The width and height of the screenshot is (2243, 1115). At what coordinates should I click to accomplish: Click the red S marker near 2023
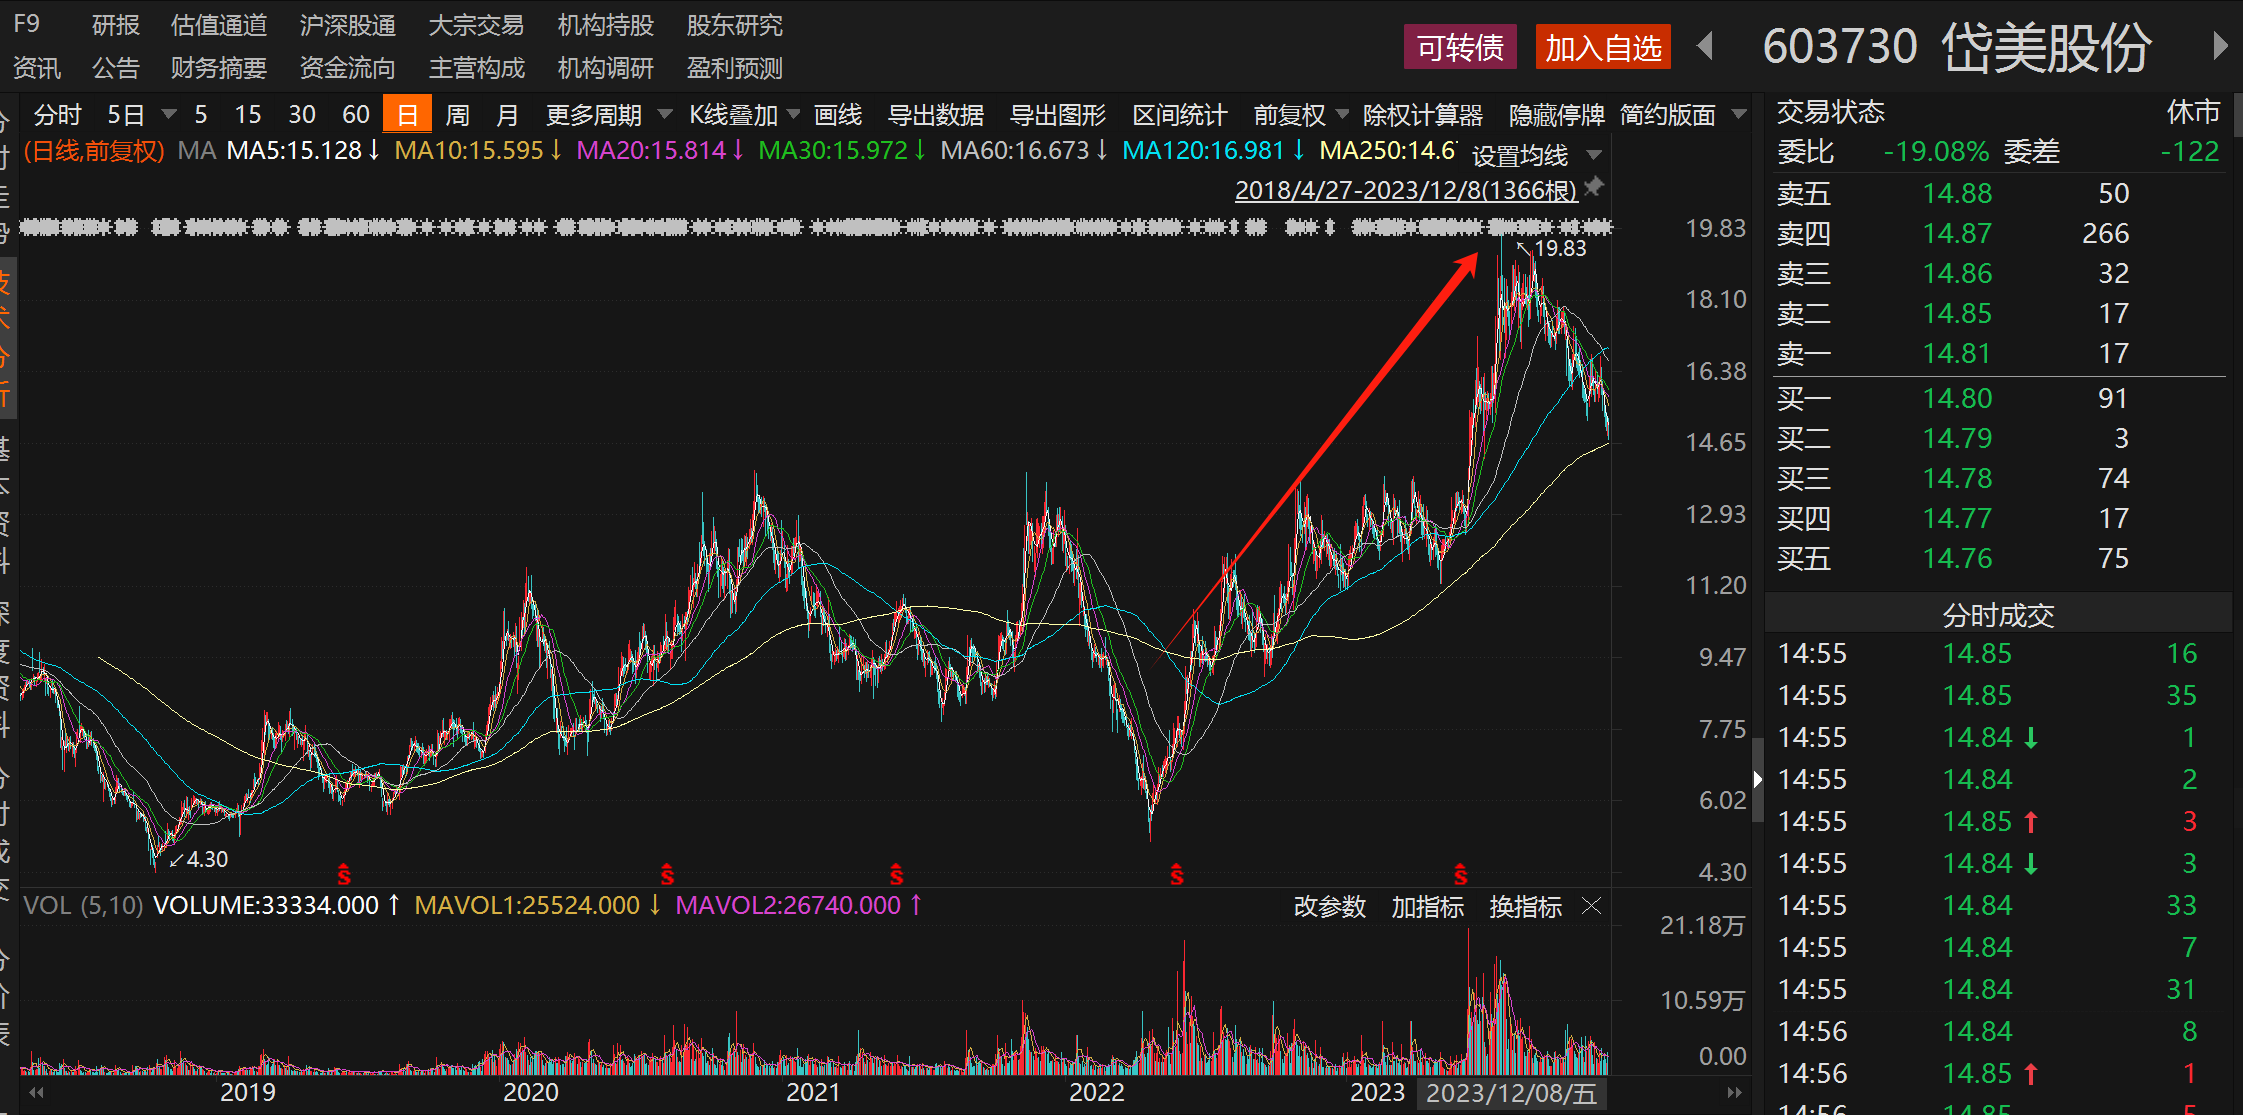click(x=1461, y=875)
